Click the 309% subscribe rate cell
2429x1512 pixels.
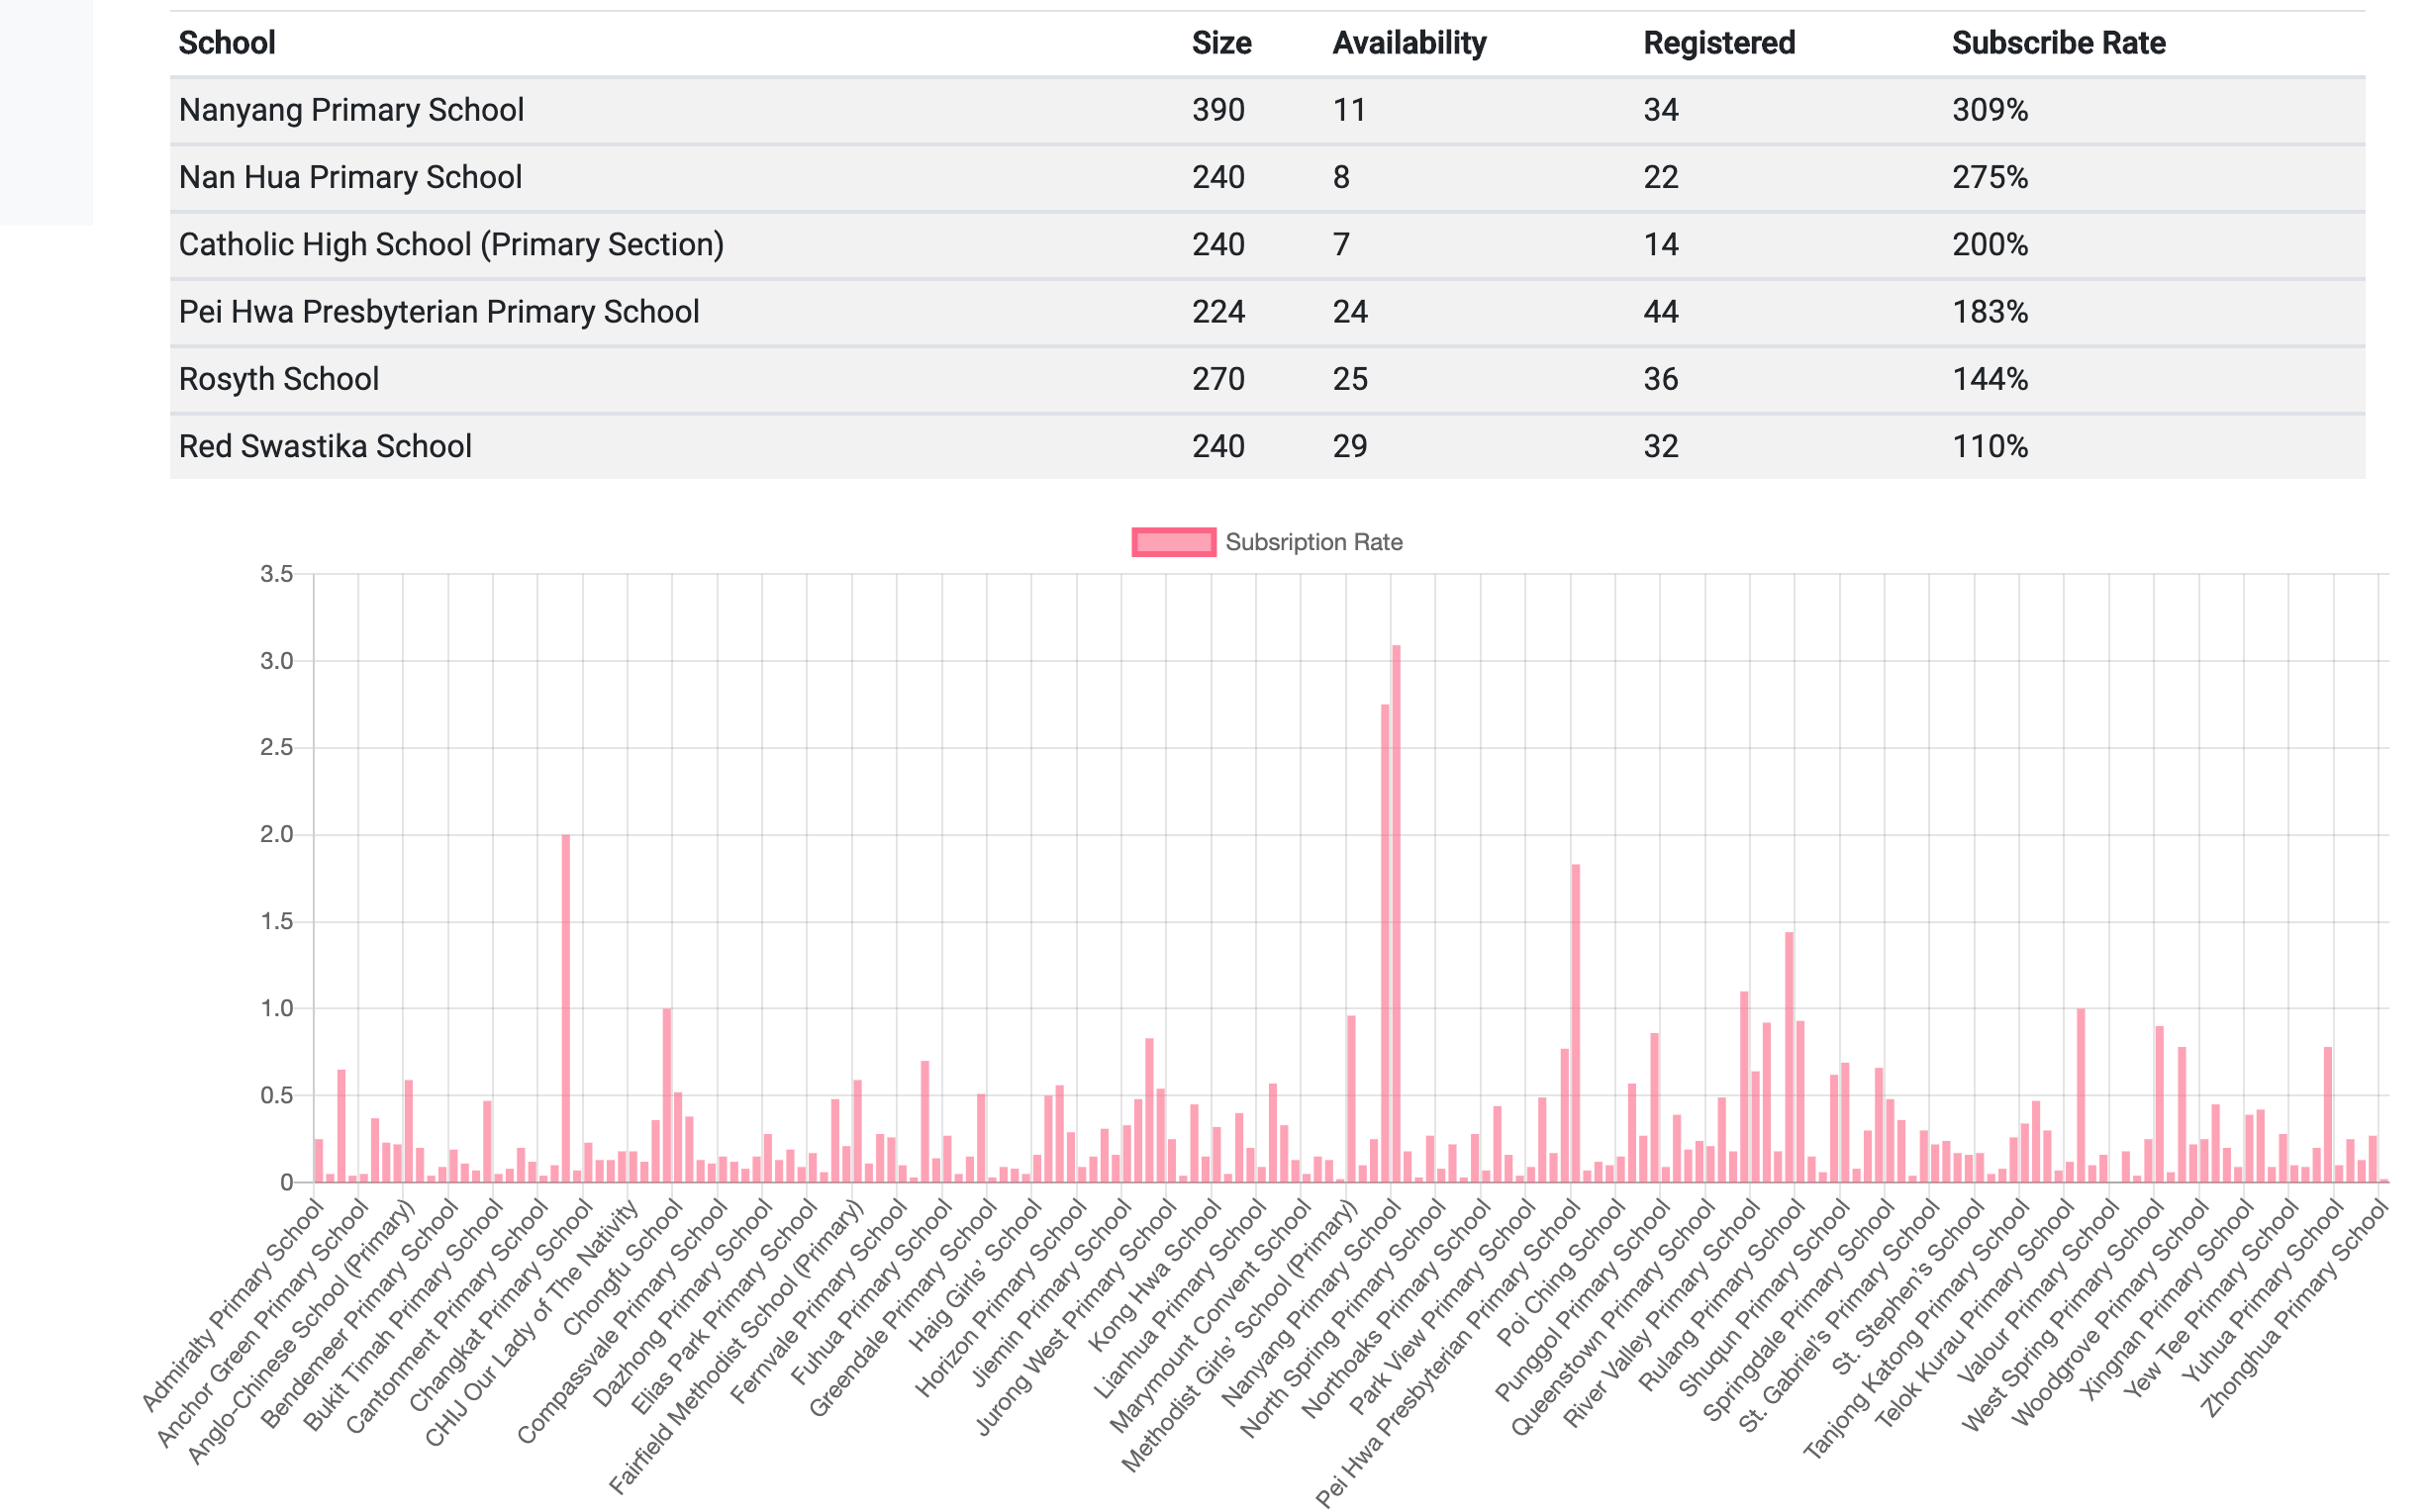1989,110
